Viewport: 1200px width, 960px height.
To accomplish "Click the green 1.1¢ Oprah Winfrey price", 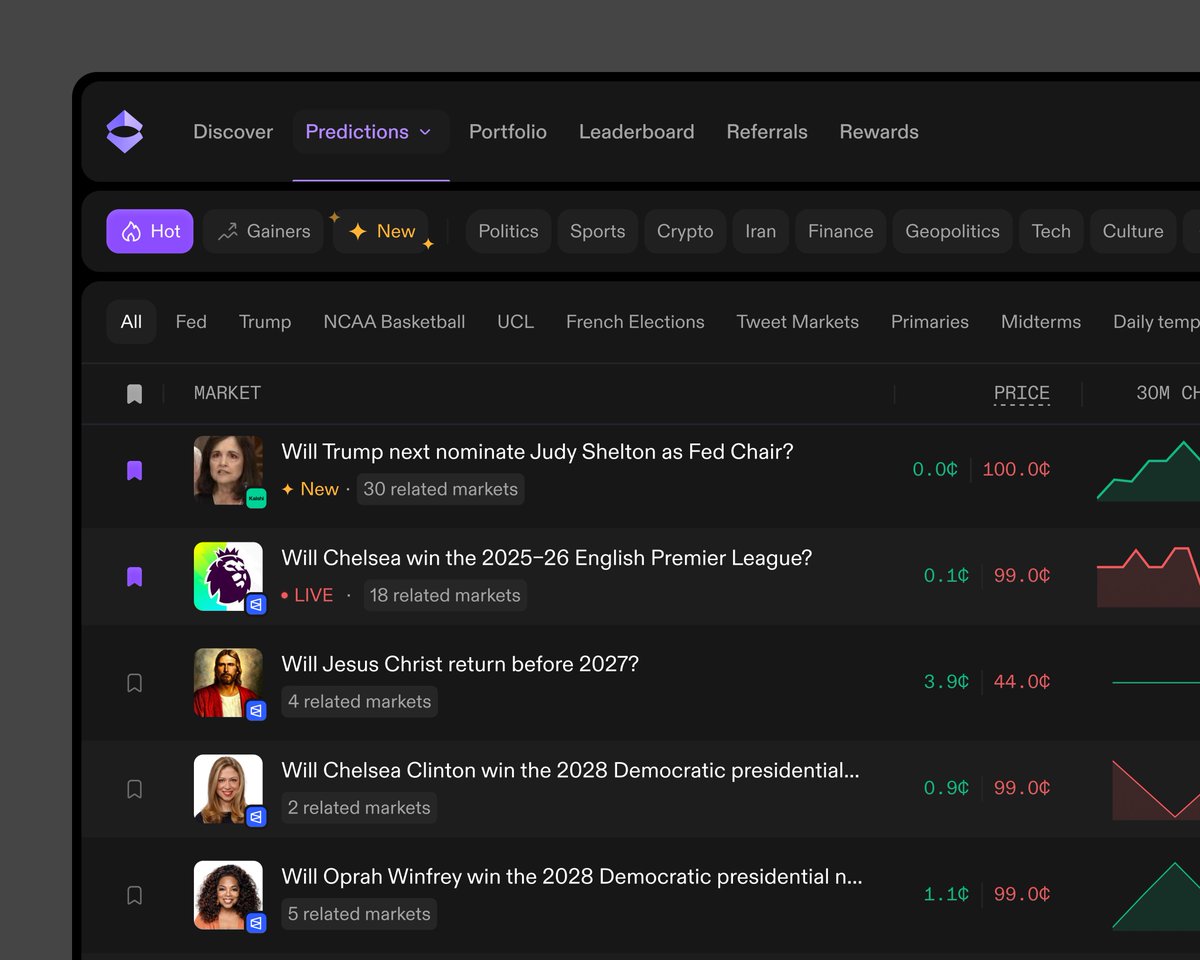I will pyautogui.click(x=946, y=895).
